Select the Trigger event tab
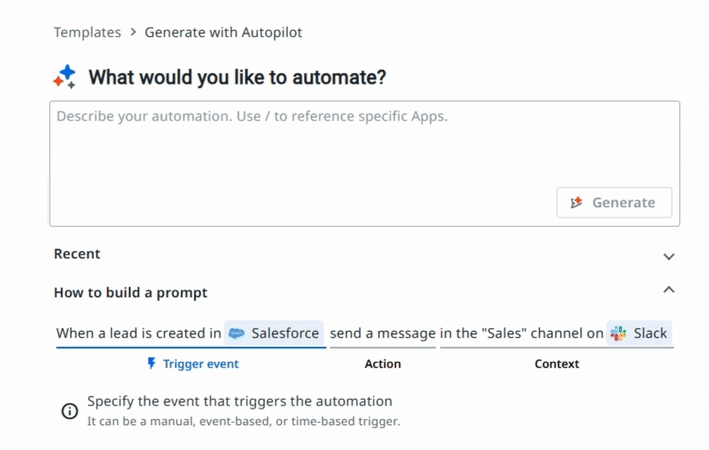 tap(193, 364)
